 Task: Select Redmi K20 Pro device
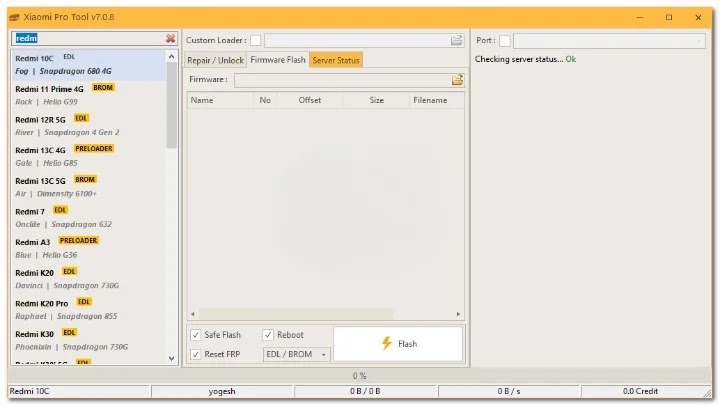pos(89,309)
